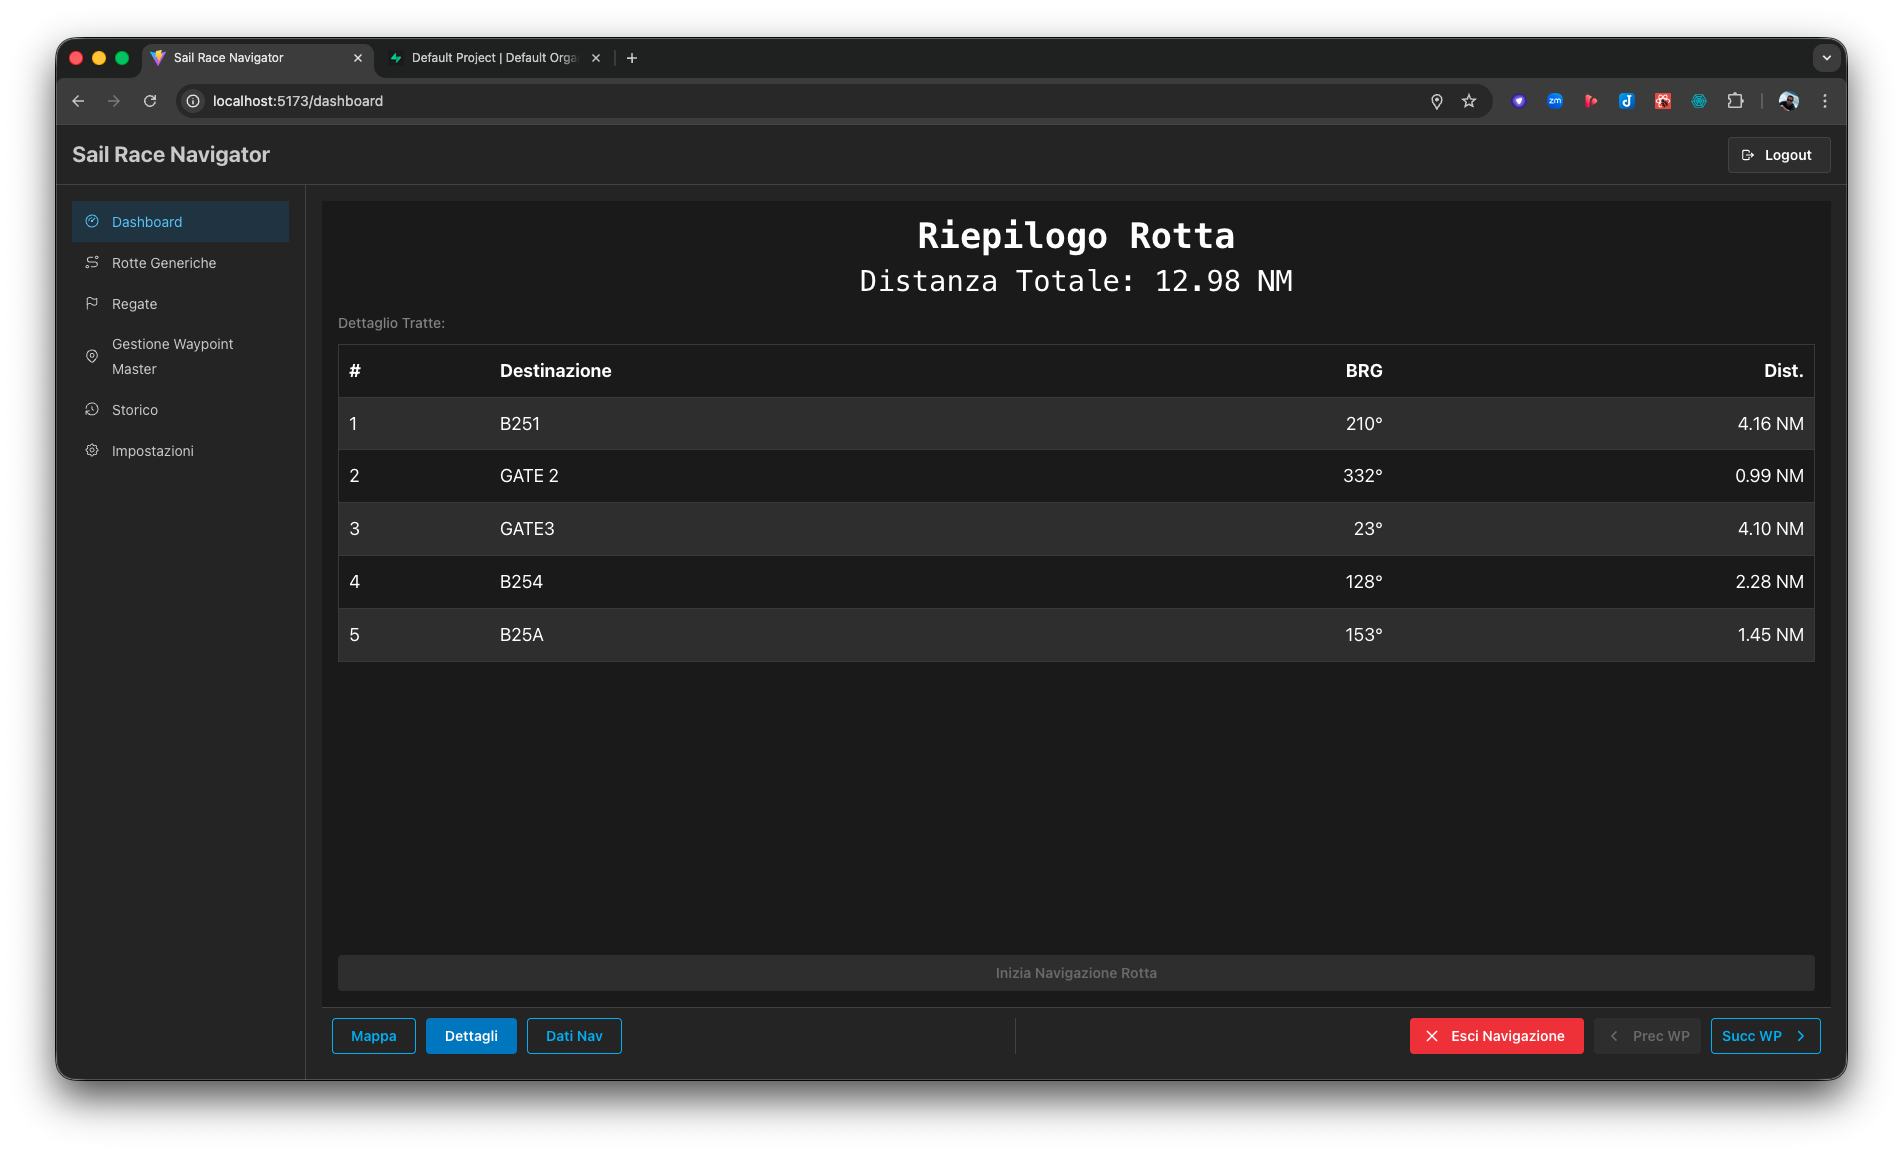Open the Chrome three-dot menu
This screenshot has height=1154, width=1903.
pyautogui.click(x=1825, y=101)
